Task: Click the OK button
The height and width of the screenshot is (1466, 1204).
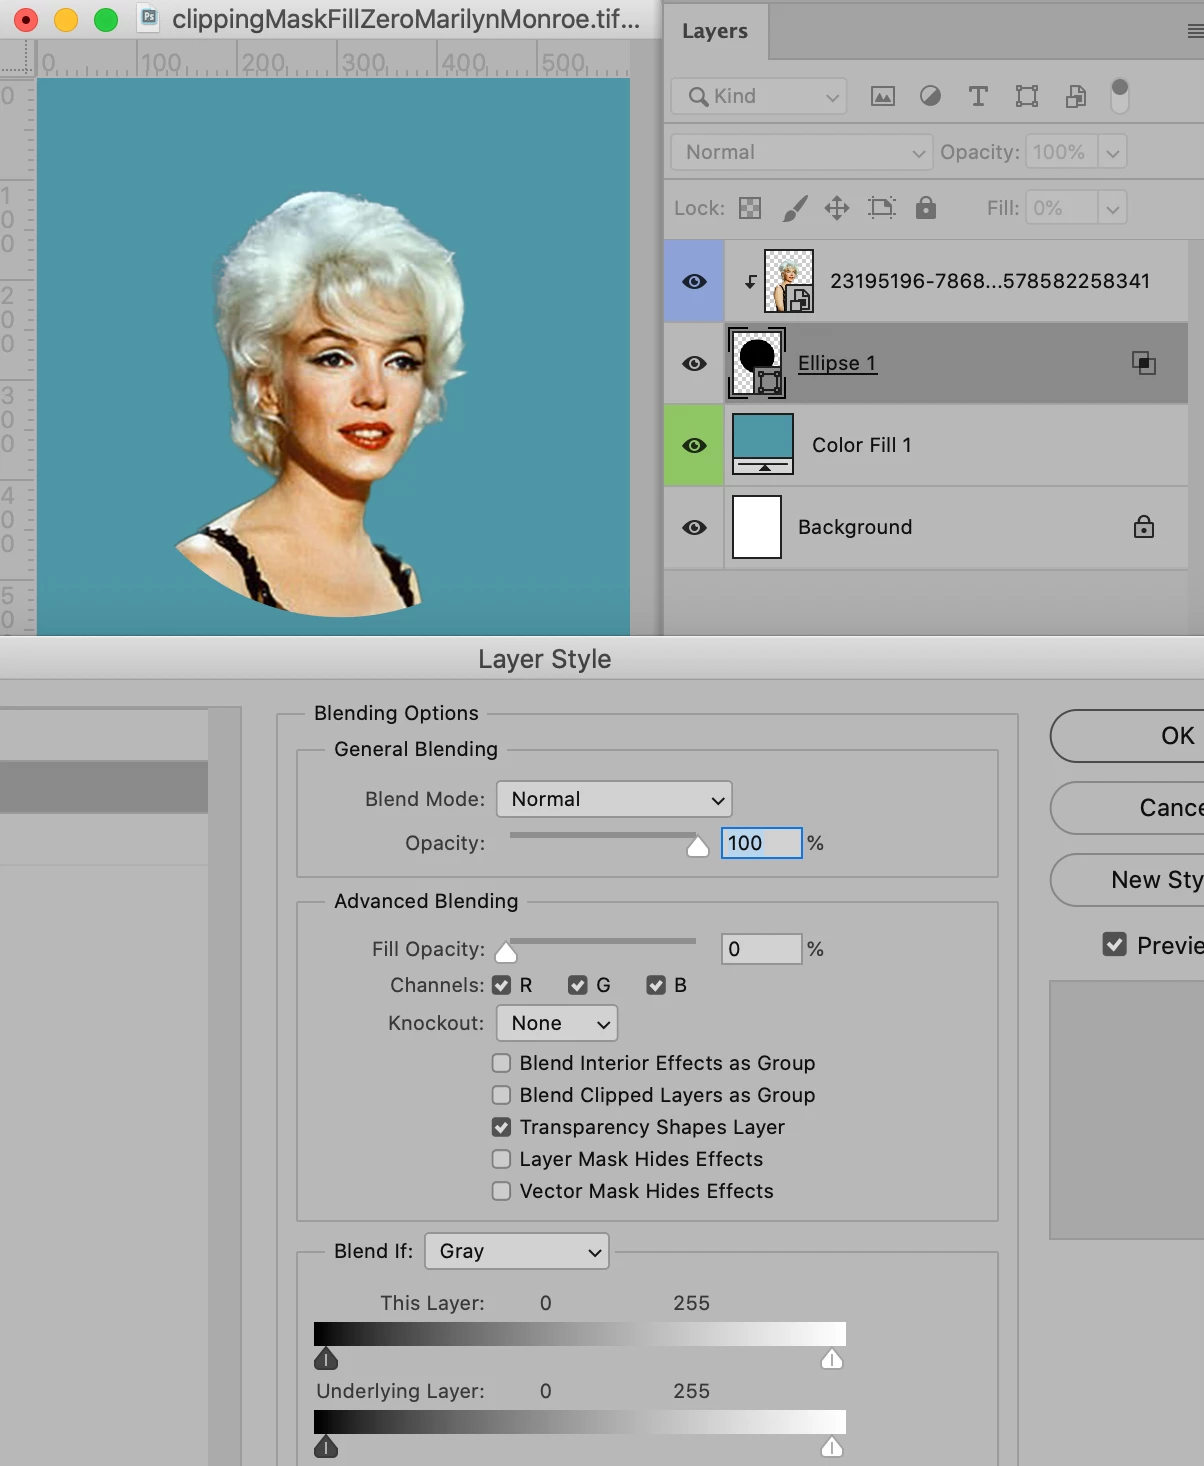Action: pos(1127,736)
